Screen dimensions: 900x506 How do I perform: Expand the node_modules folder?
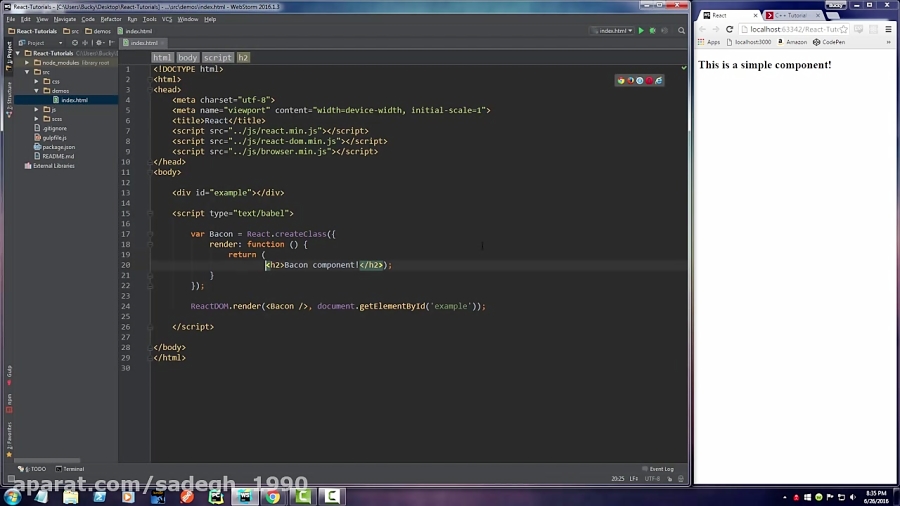point(27,62)
